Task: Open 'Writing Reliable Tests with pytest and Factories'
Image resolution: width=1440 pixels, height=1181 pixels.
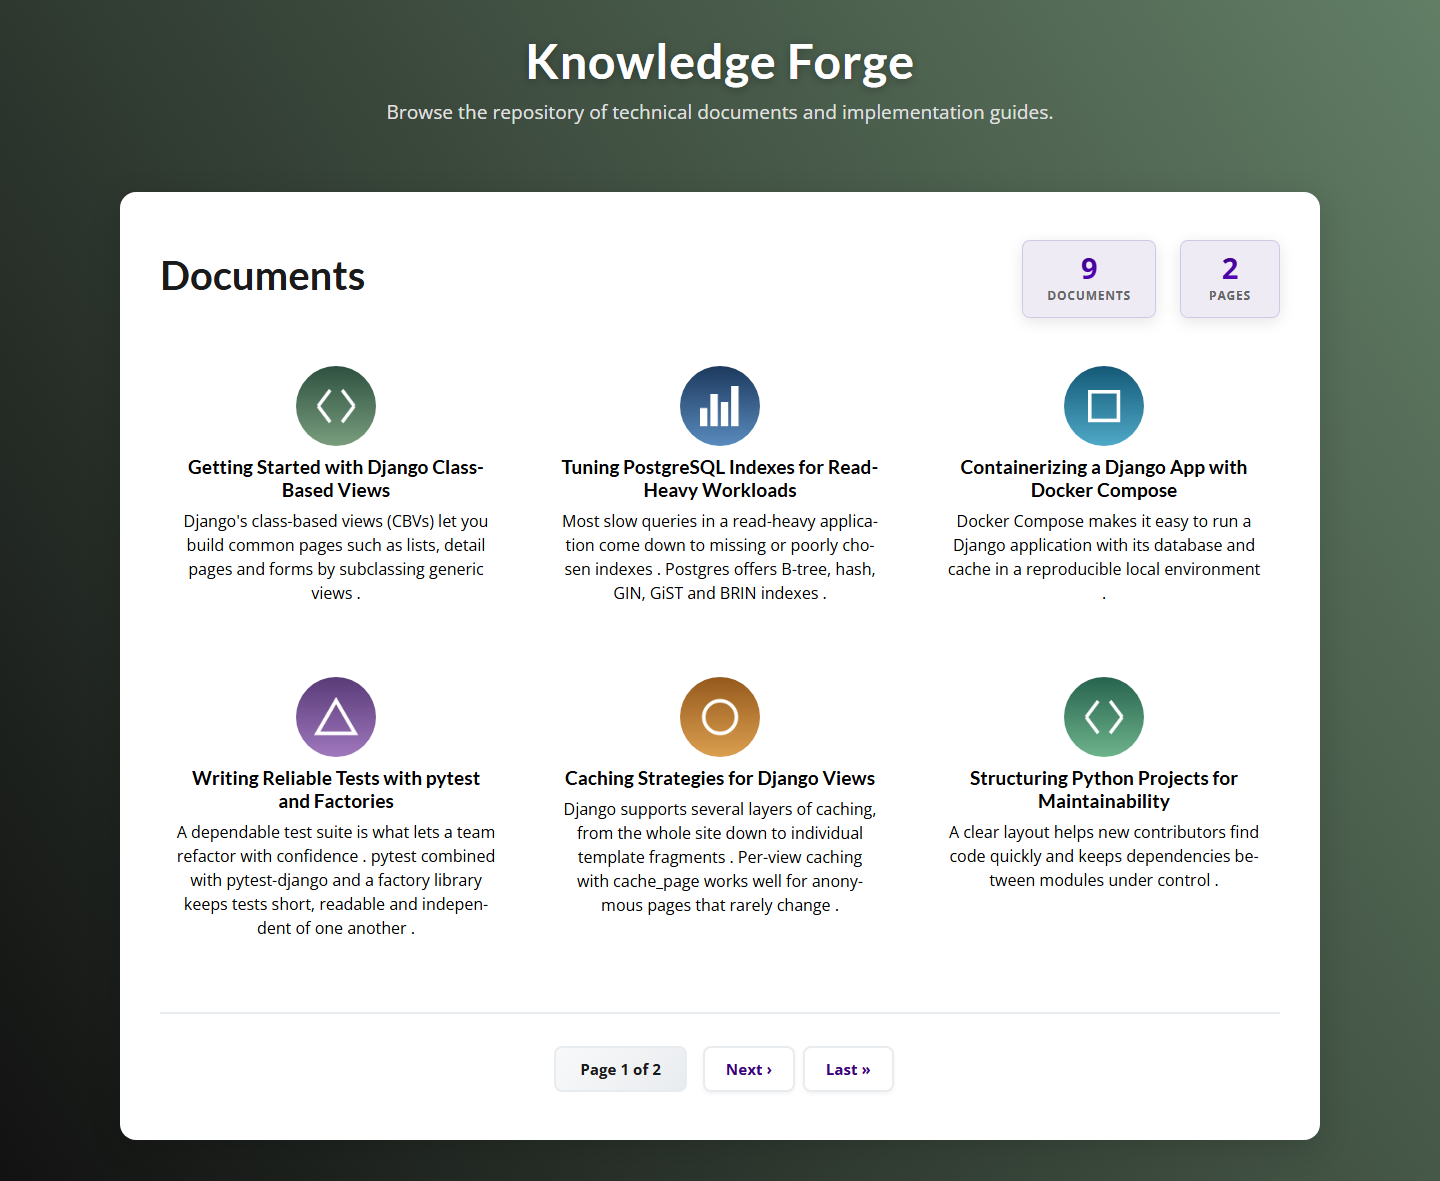Action: (x=336, y=790)
